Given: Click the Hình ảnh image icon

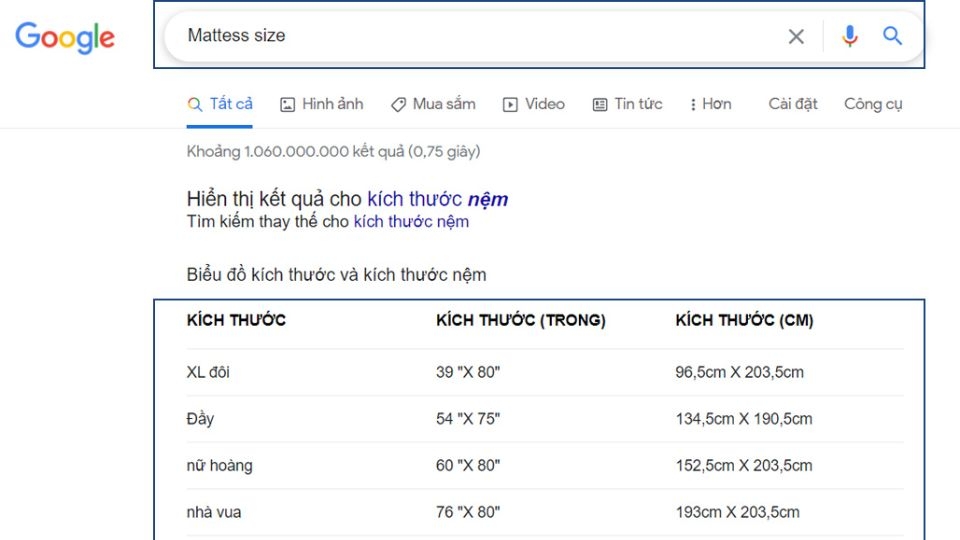Looking at the screenshot, I should click(x=287, y=105).
